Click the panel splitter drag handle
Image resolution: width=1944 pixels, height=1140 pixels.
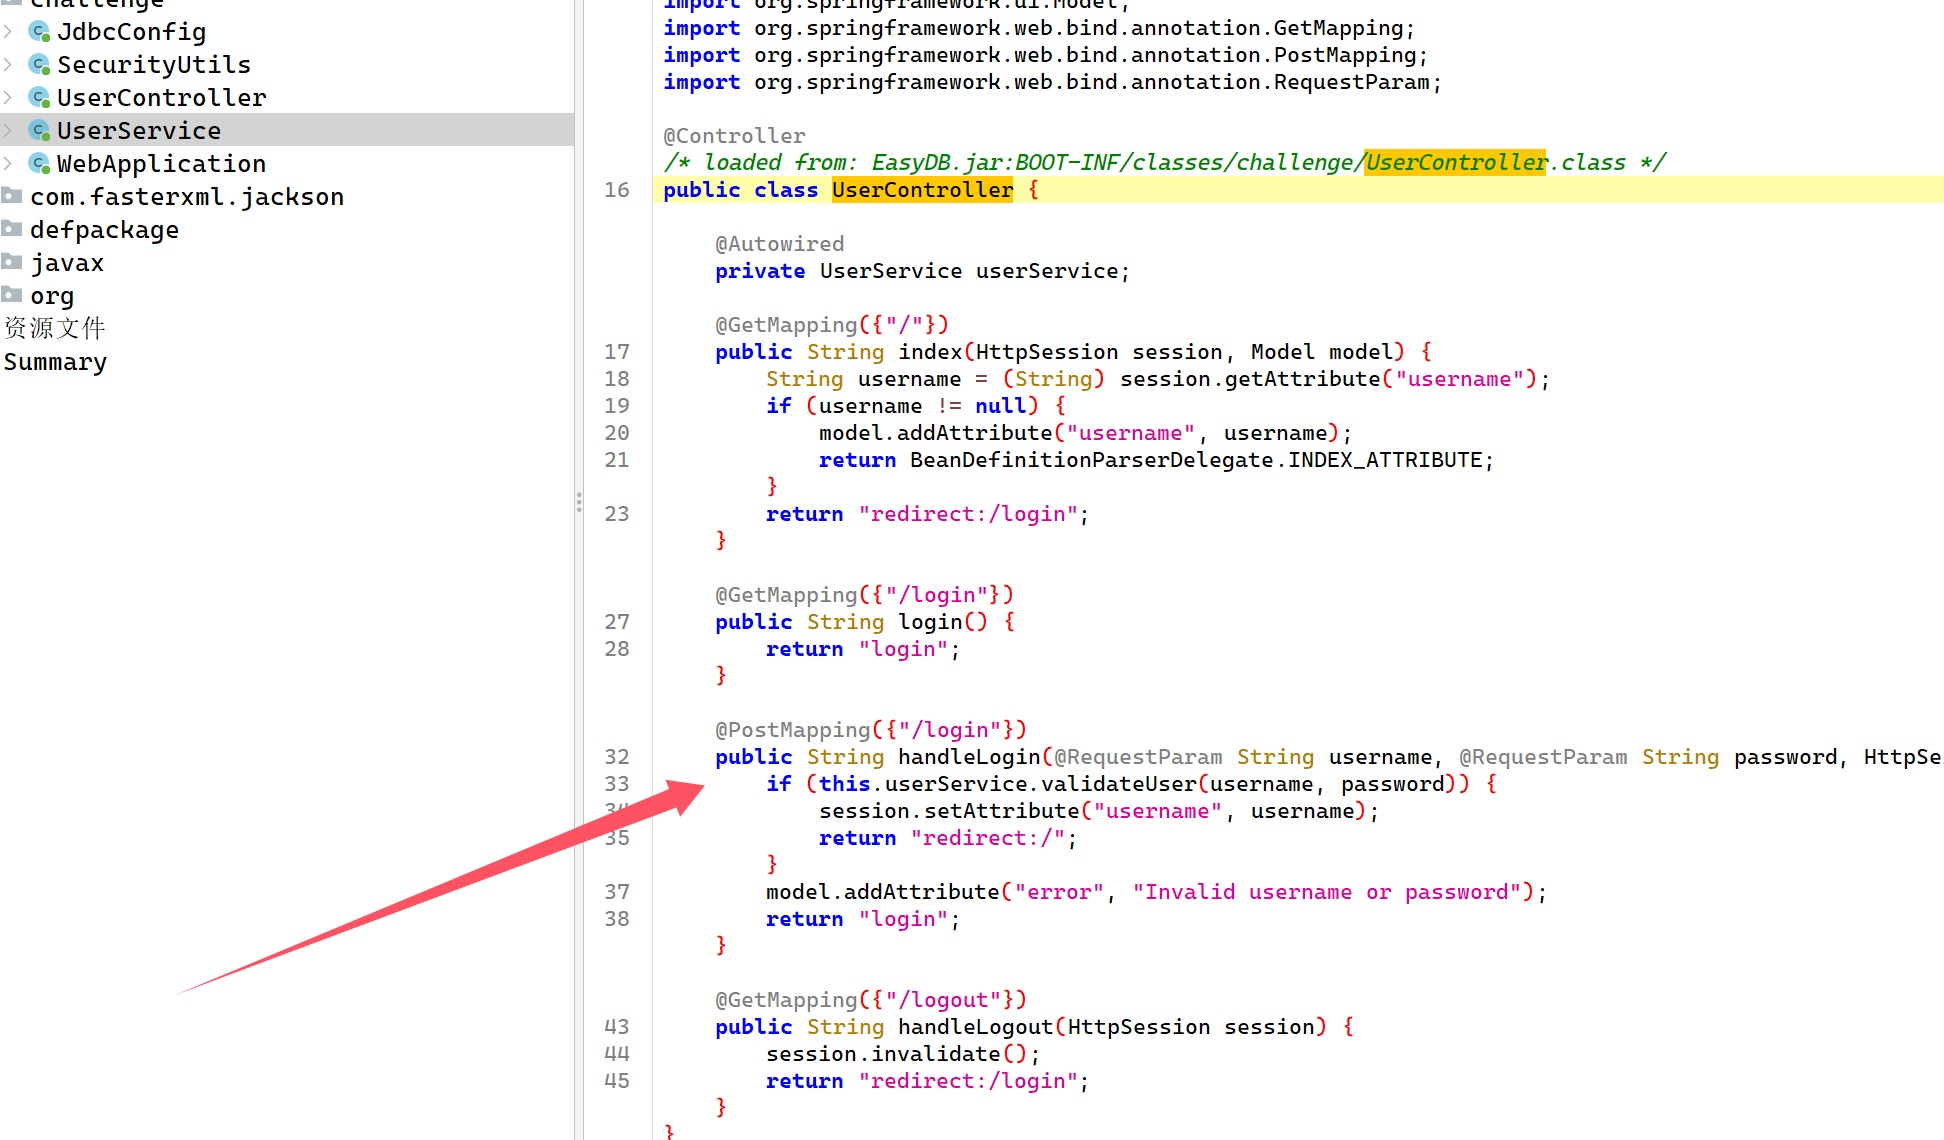579,502
